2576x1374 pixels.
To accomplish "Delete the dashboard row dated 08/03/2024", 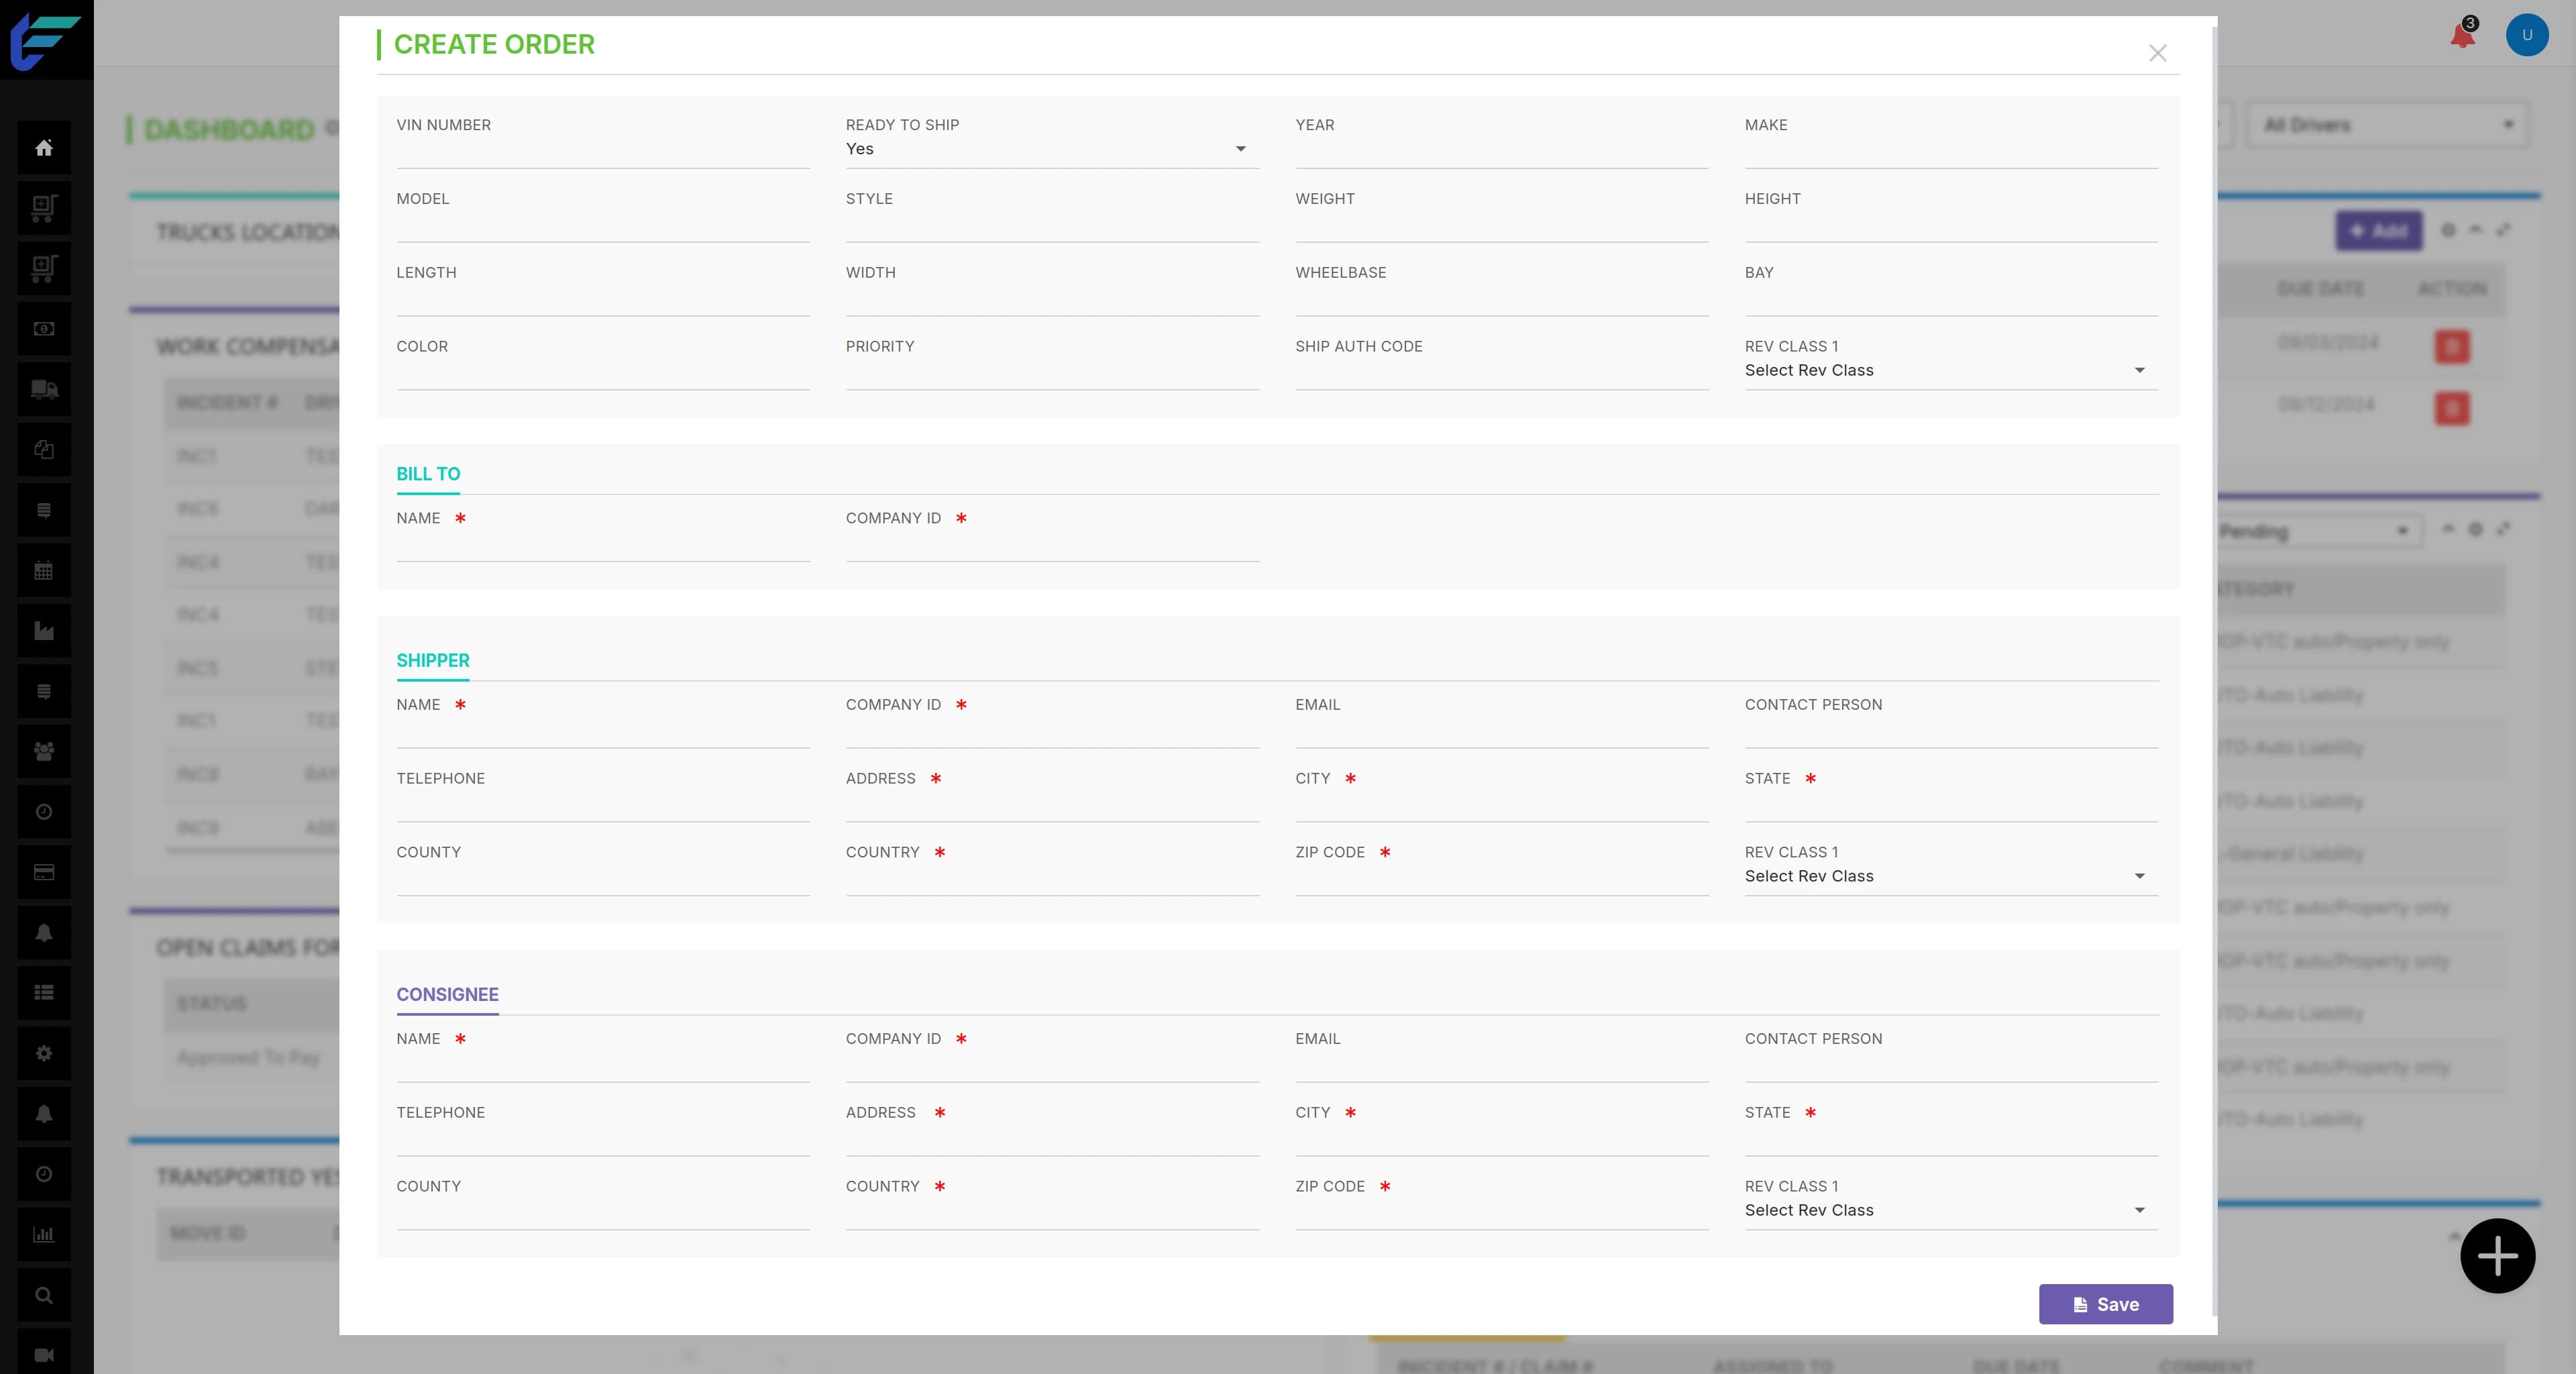I will 2452,347.
